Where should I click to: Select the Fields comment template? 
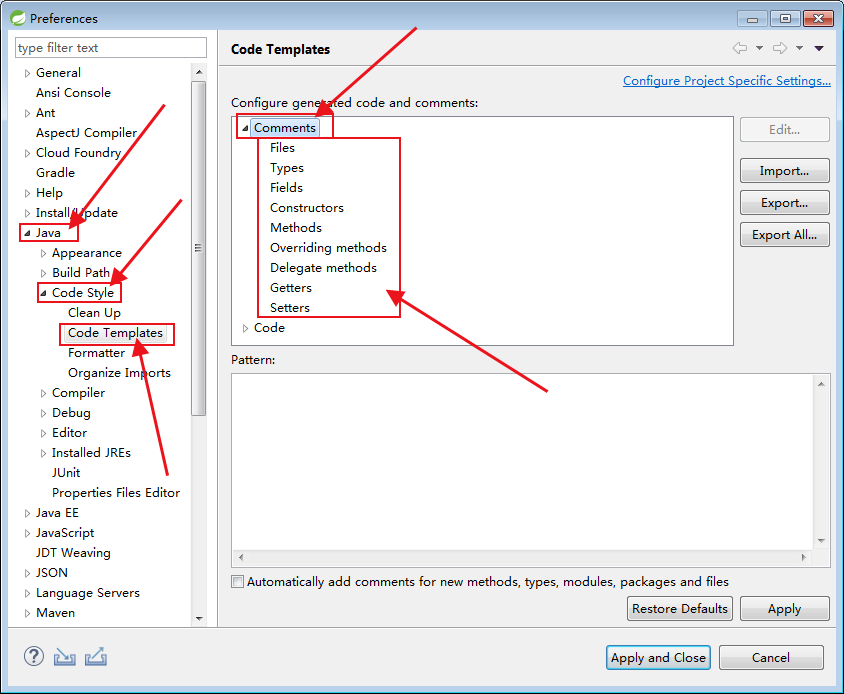[286, 187]
